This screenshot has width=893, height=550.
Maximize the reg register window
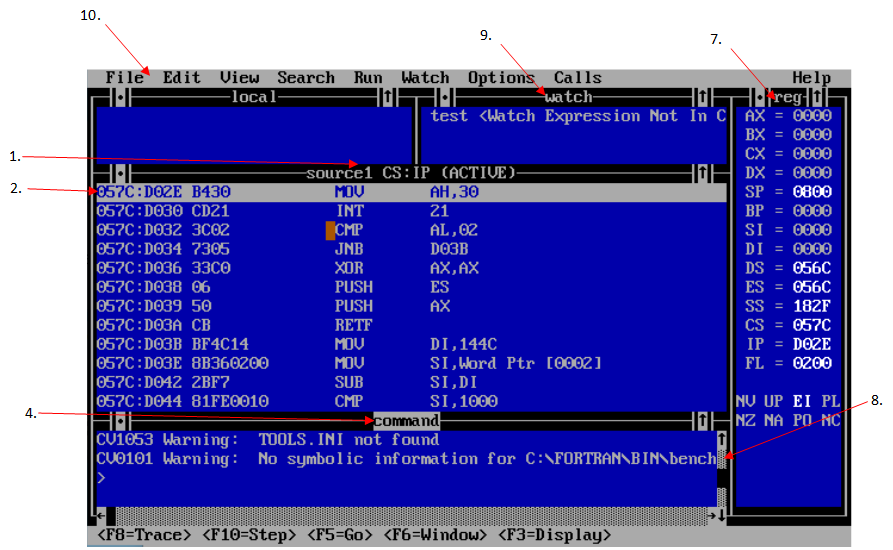pyautogui.click(x=816, y=98)
